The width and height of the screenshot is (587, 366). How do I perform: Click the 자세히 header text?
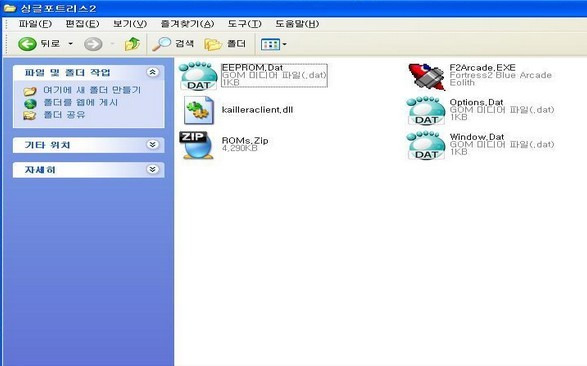pyautogui.click(x=40, y=170)
